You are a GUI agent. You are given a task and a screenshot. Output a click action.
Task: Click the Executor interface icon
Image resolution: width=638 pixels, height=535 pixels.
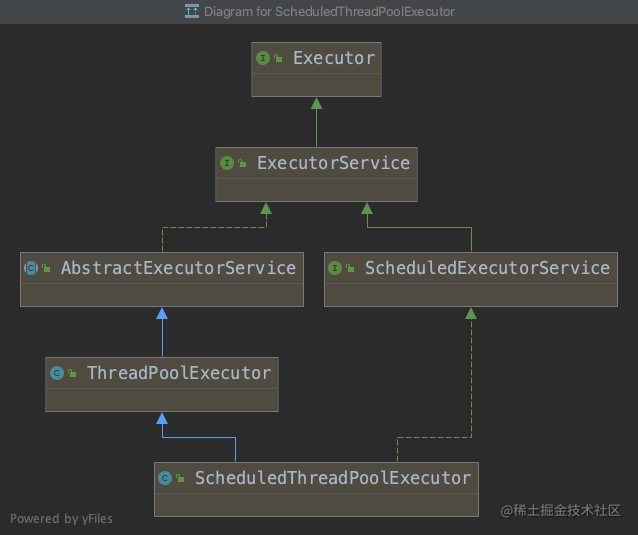[x=263, y=58]
